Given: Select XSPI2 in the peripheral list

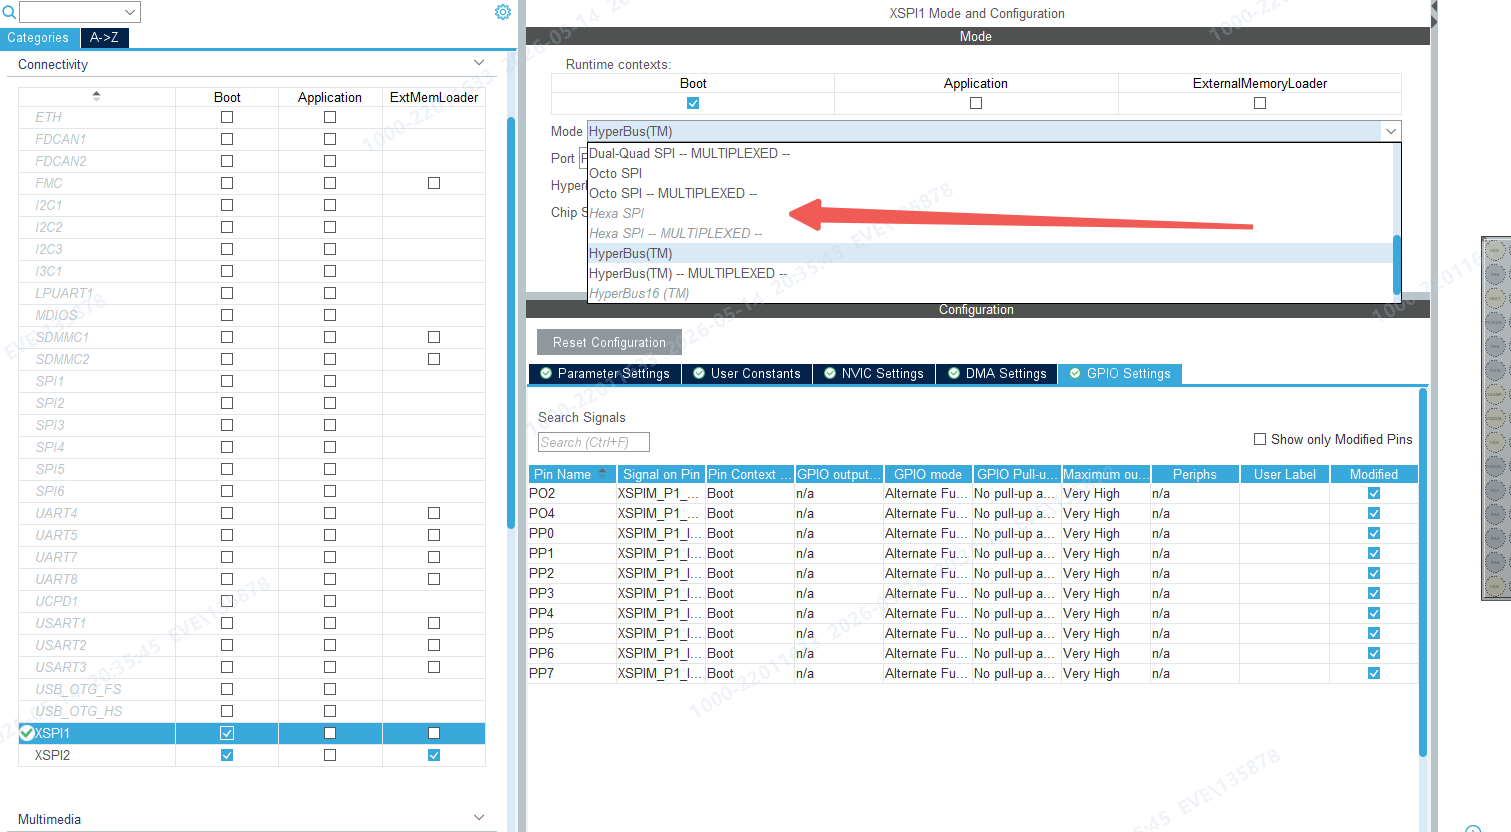Looking at the screenshot, I should (52, 755).
